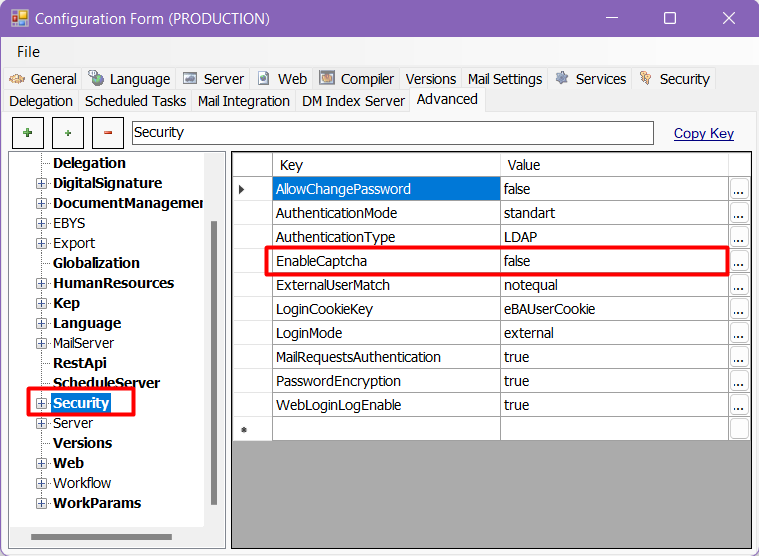Screen dimensions: 759x556
Task: Expand the HumanResources tree node
Action: tap(41, 283)
